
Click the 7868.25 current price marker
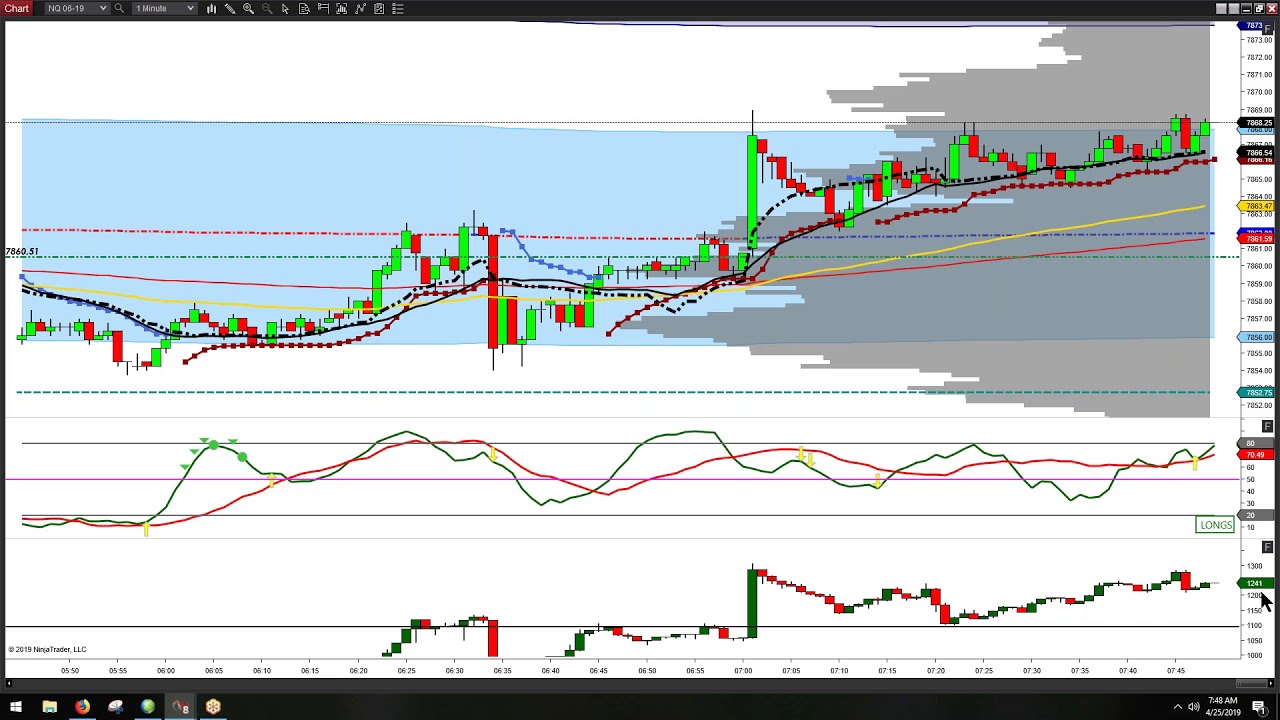(1258, 123)
